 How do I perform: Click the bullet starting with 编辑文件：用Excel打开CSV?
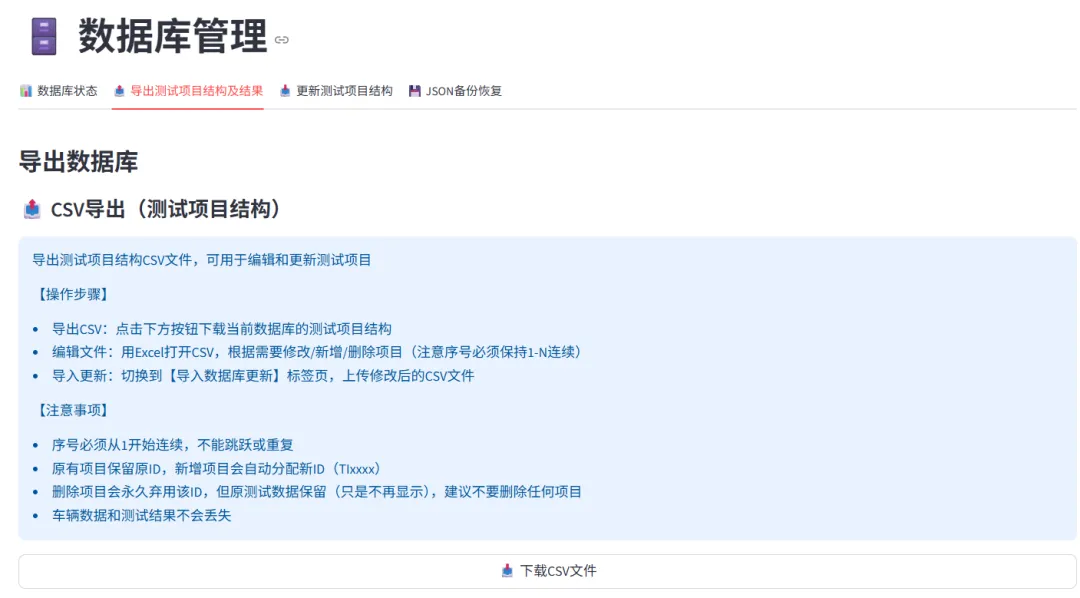point(317,352)
